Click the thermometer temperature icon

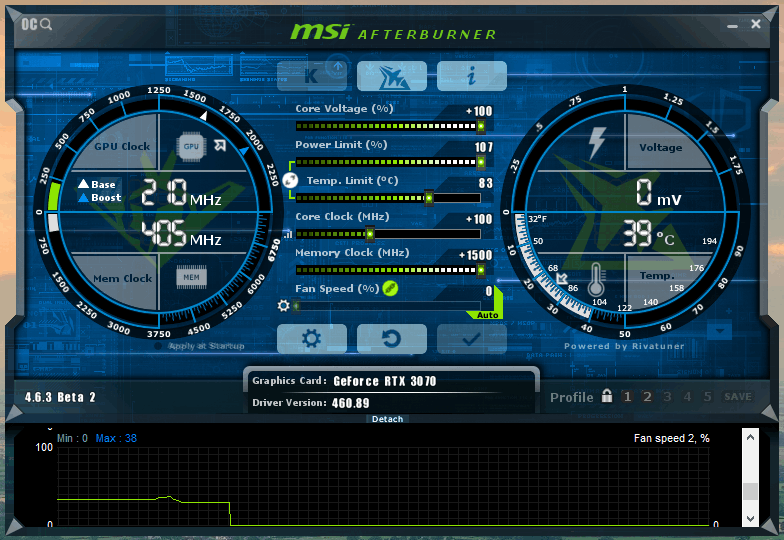(596, 280)
